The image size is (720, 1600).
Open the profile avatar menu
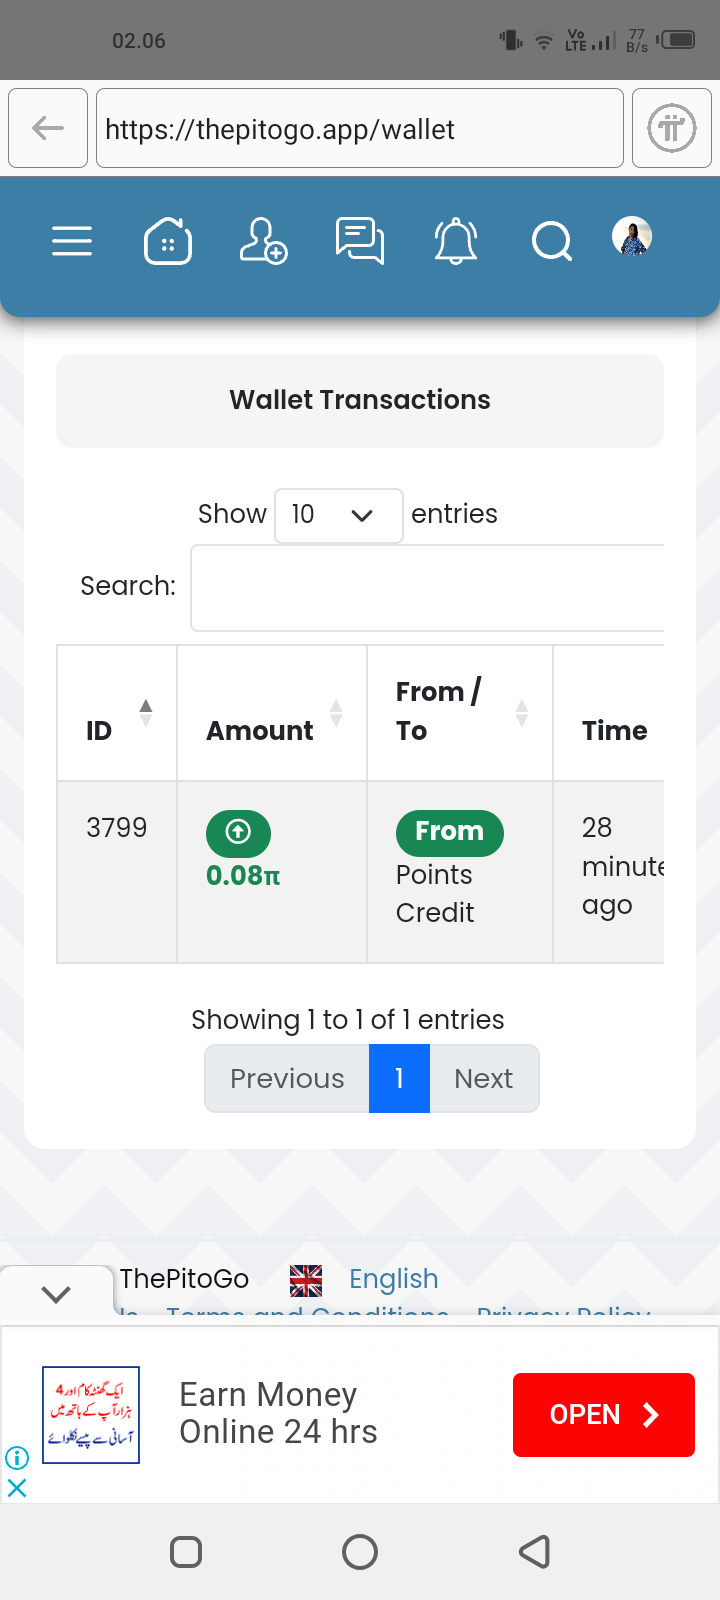(x=632, y=237)
